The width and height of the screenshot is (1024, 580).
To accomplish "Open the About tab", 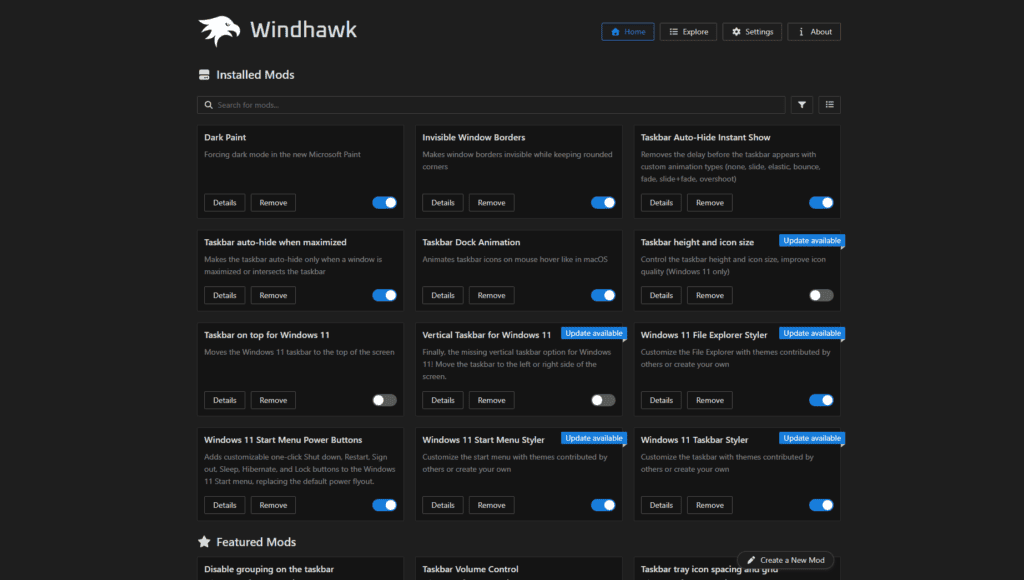I will coord(814,31).
